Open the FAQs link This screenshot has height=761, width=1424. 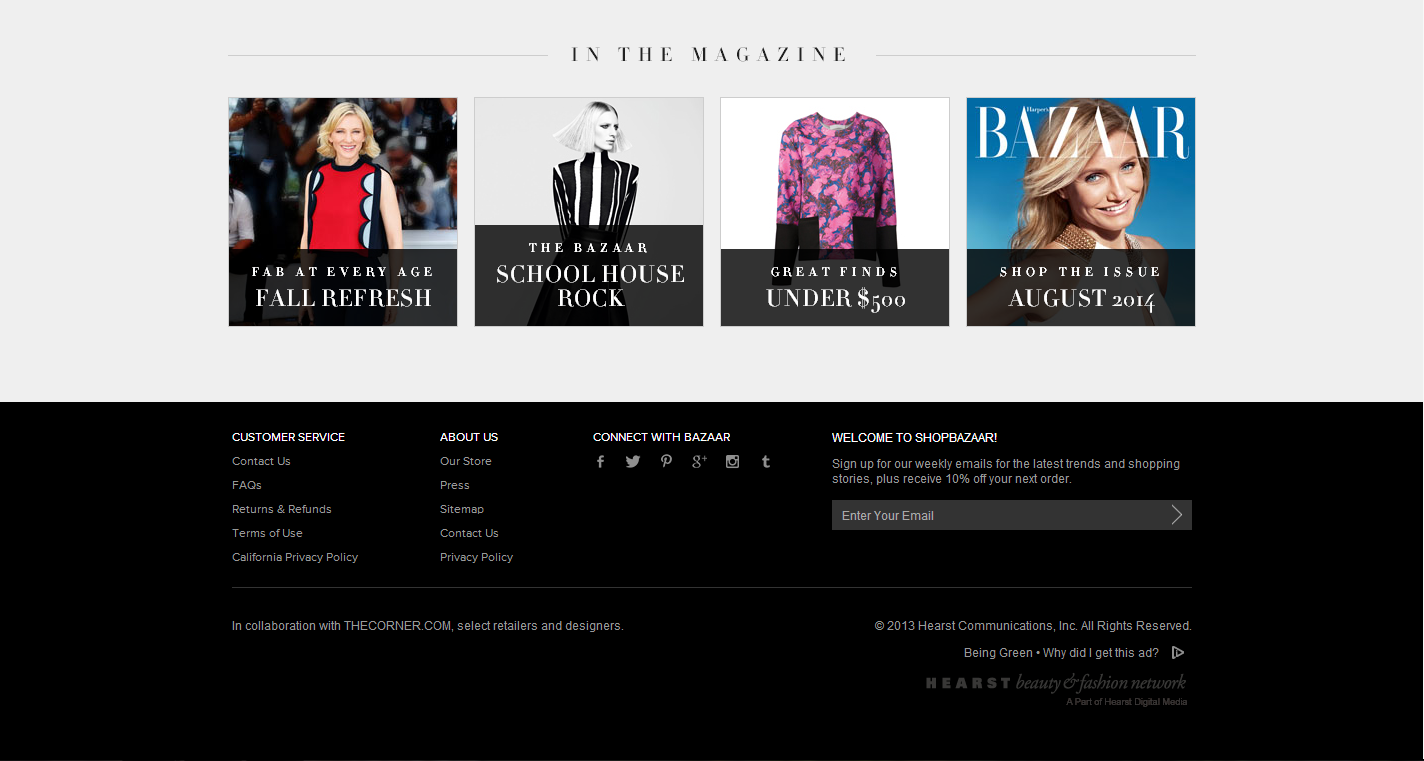[x=247, y=485]
